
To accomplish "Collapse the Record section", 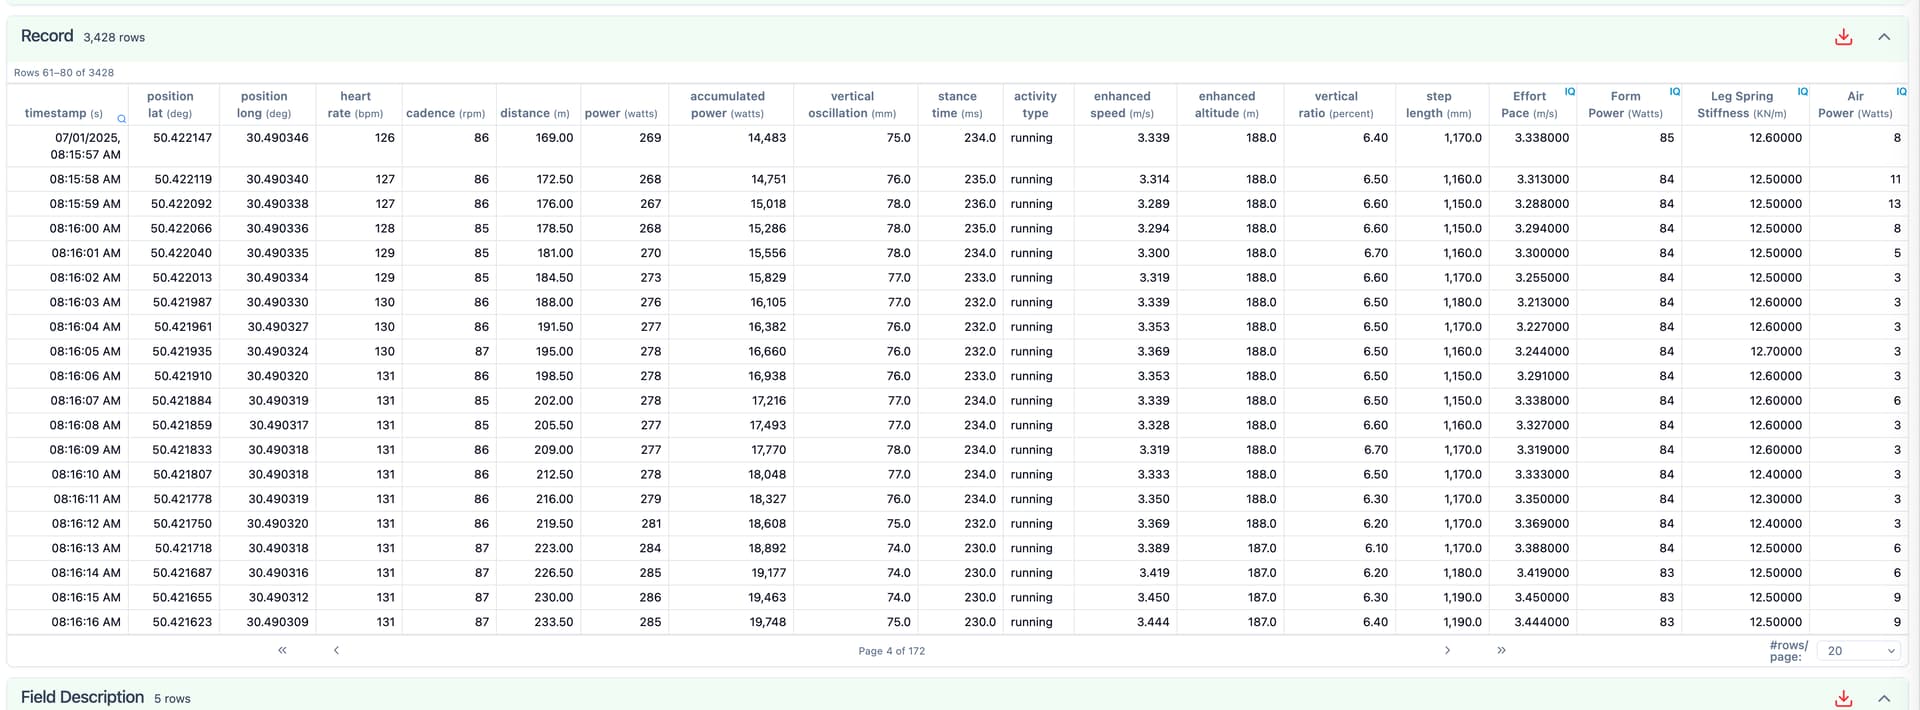I will pos(1884,37).
